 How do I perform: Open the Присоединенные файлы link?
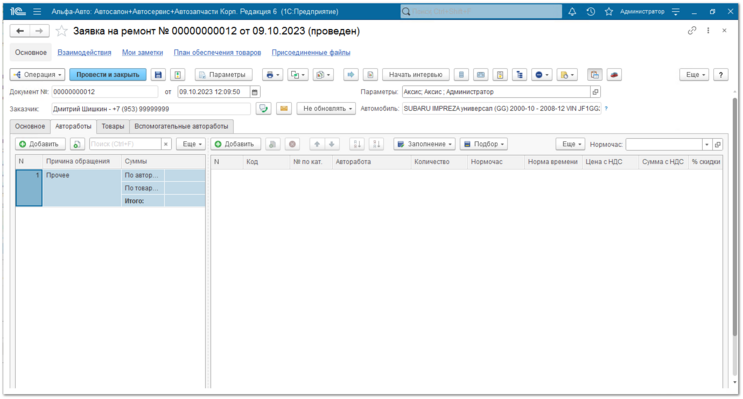(x=311, y=53)
